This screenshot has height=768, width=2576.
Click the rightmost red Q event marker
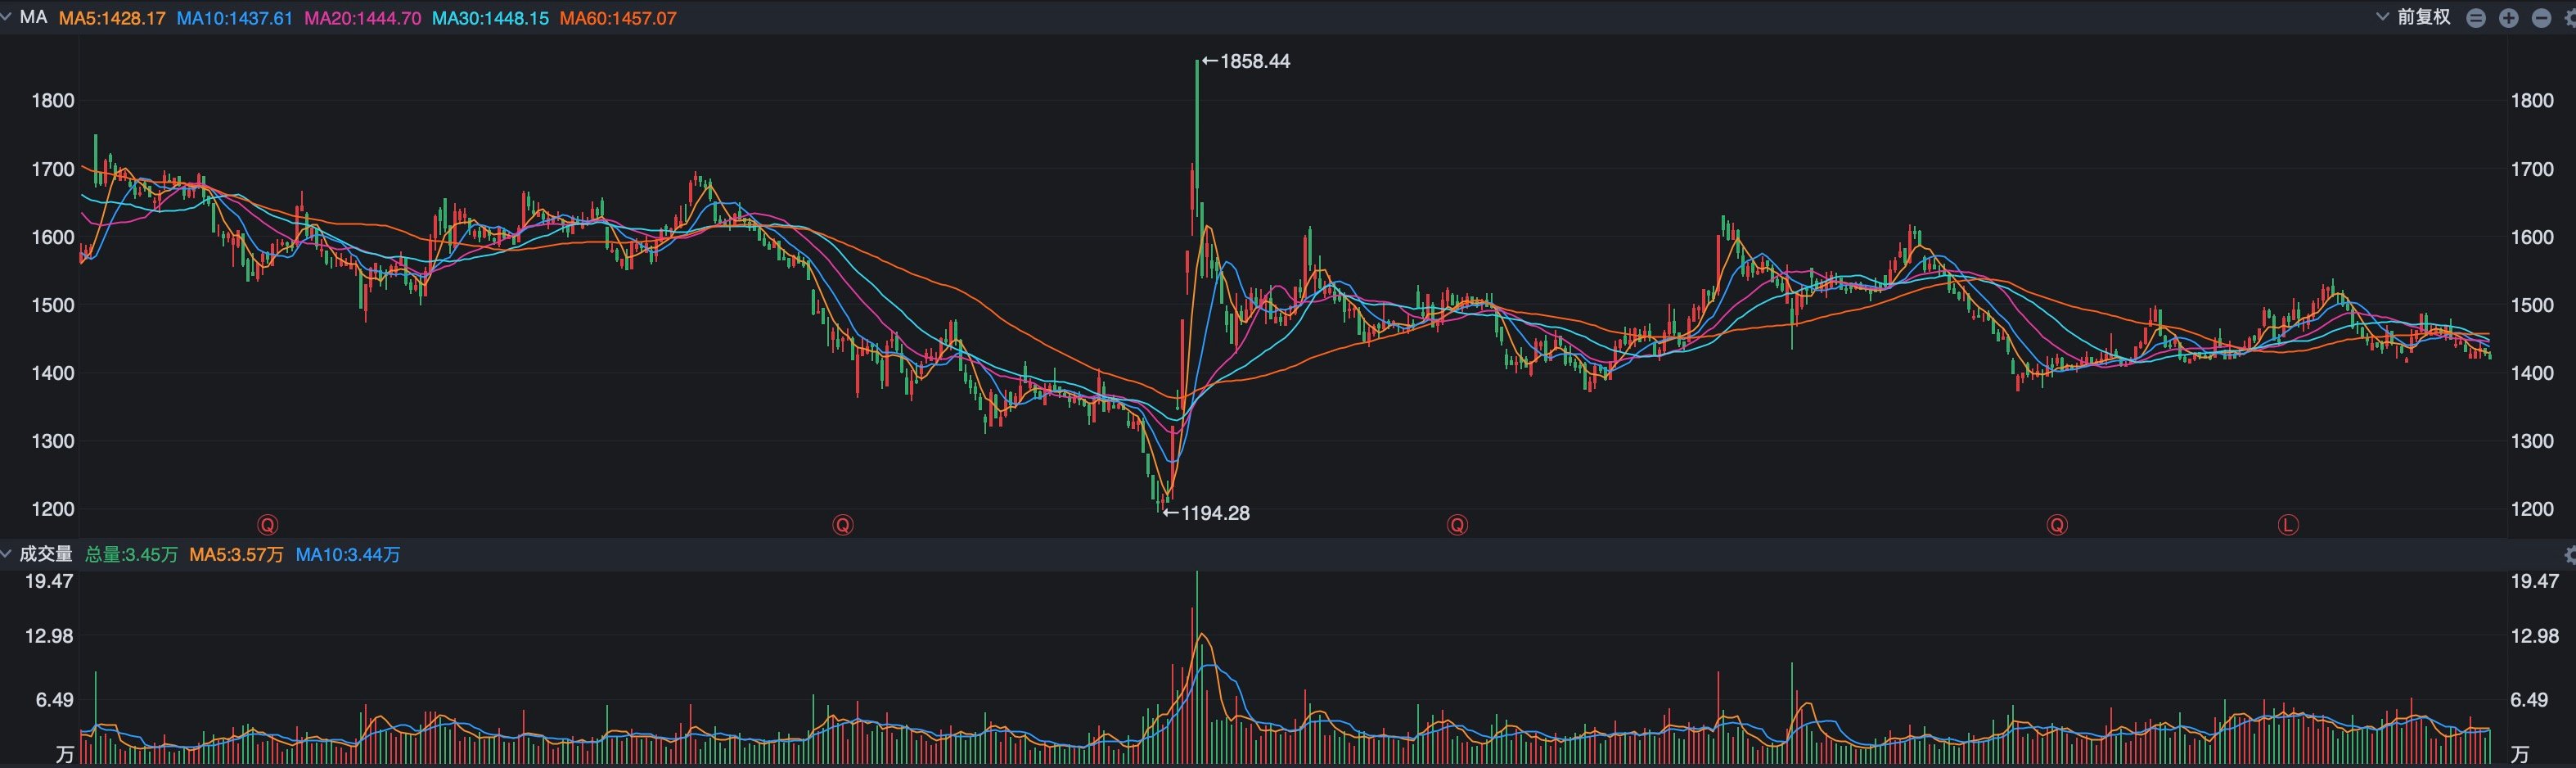click(x=2057, y=525)
